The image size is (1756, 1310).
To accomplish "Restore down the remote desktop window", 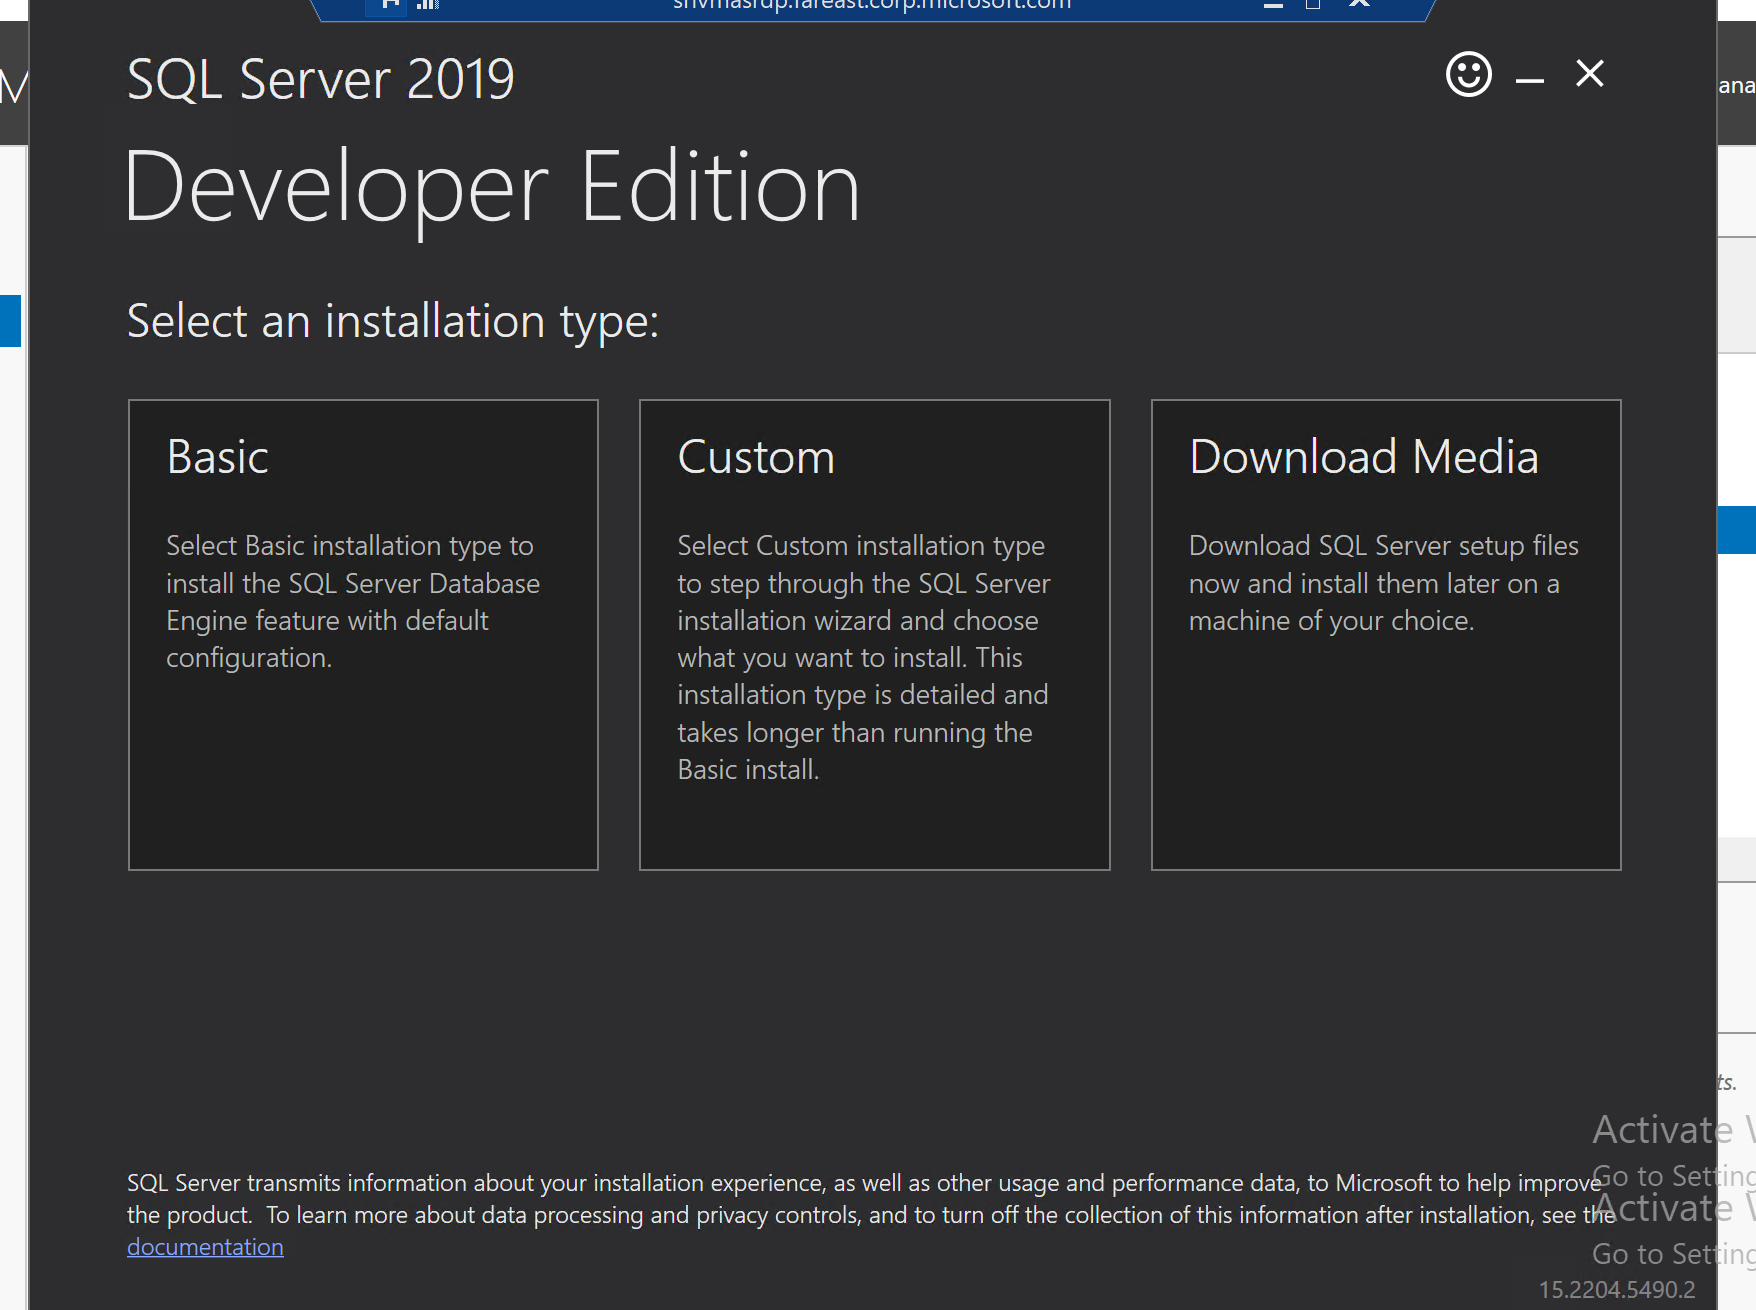I will [x=1313, y=4].
